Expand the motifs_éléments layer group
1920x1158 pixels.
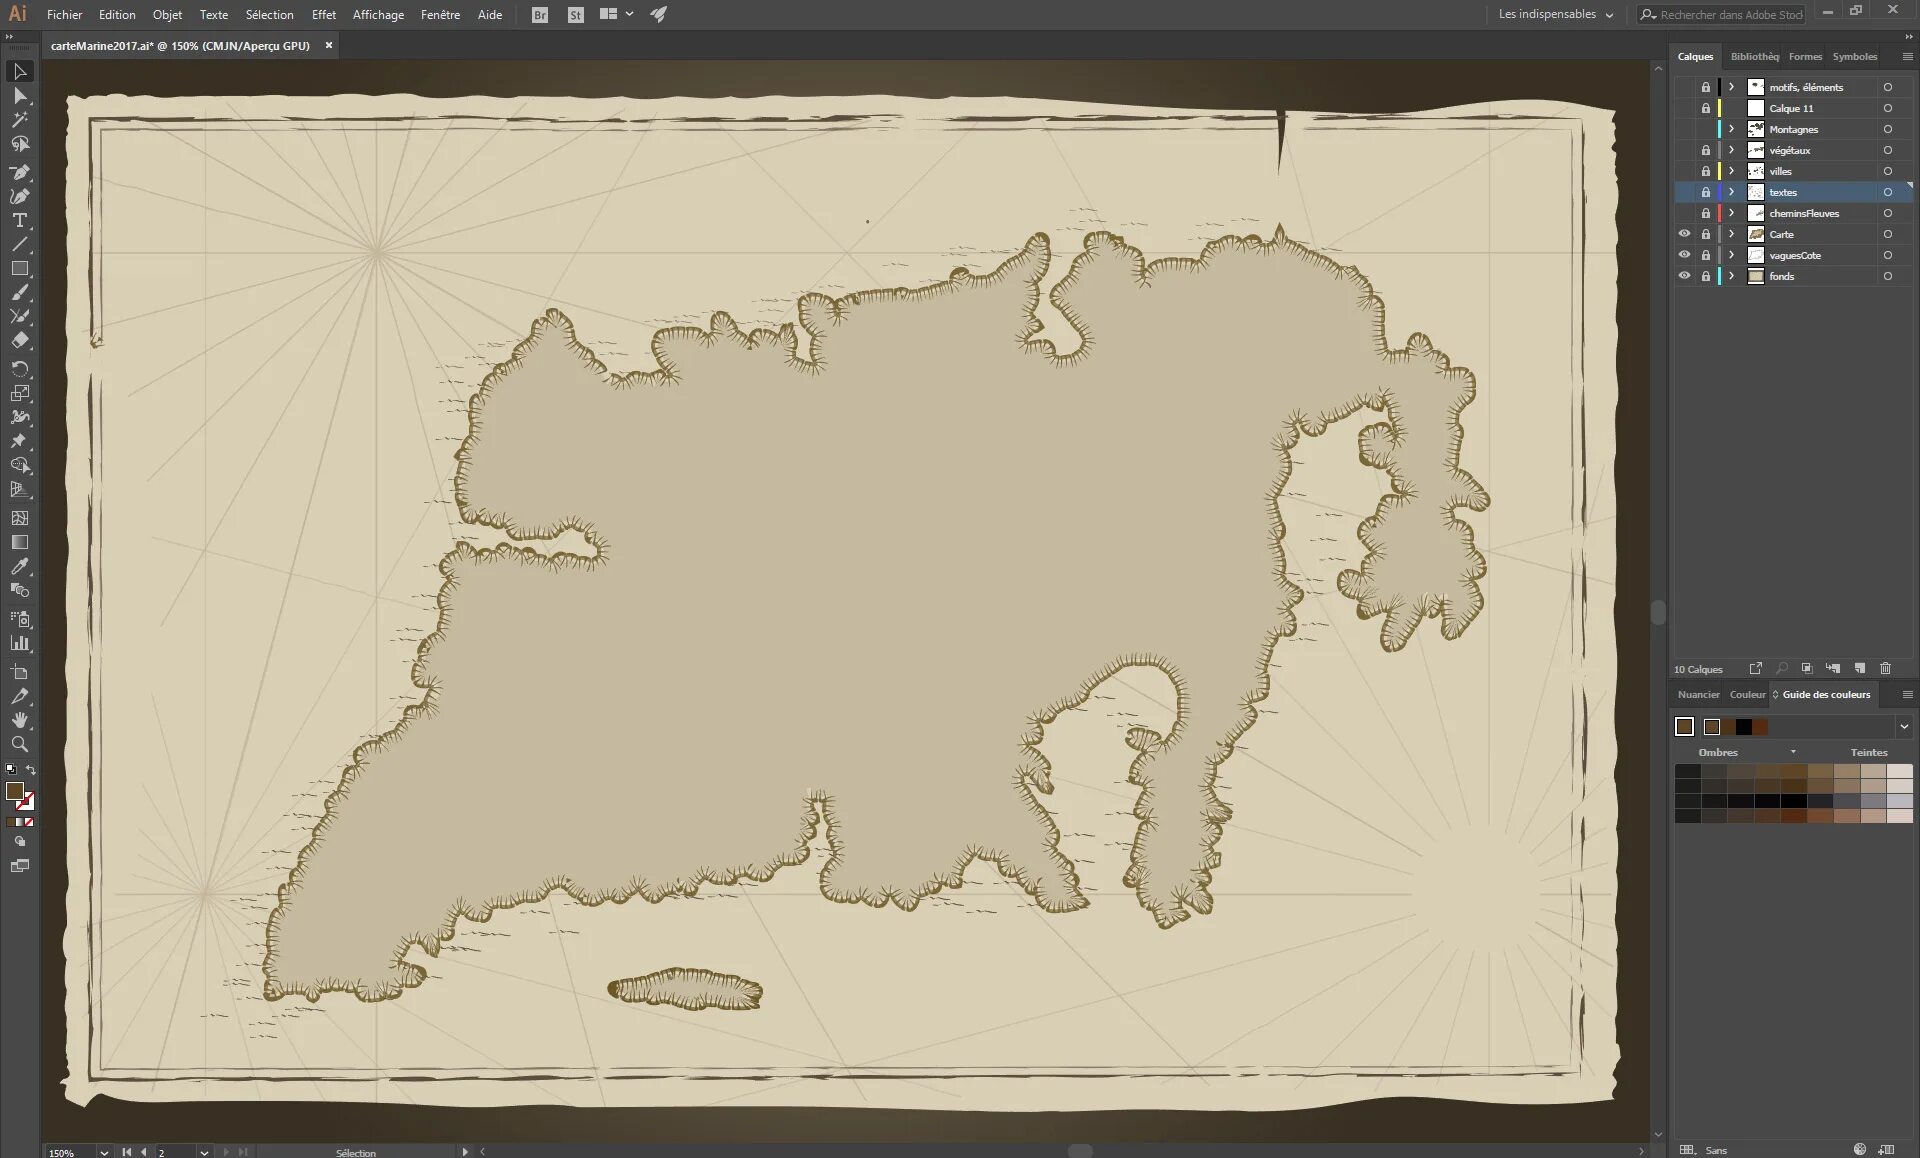coord(1731,86)
